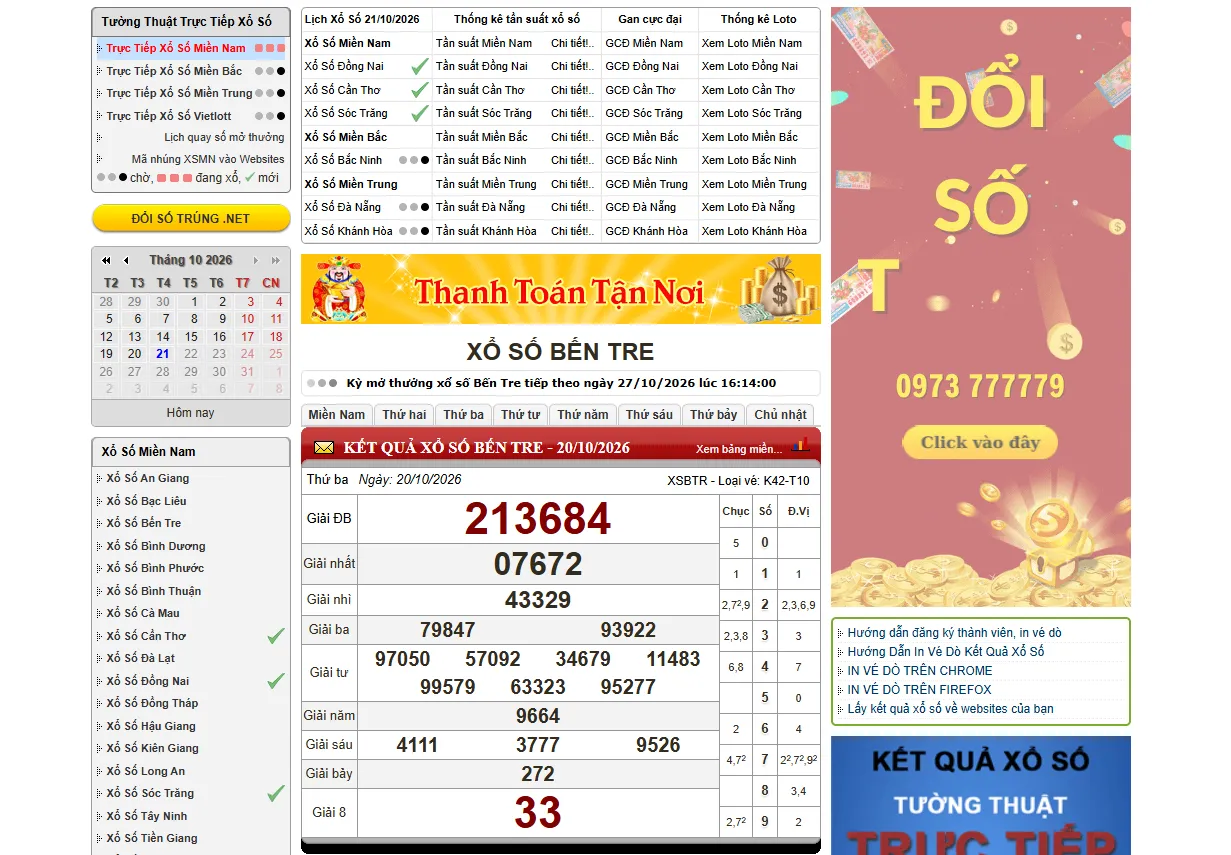1231x855 pixels.
Task: Click Hôm nay button under calendar
Action: tap(190, 413)
